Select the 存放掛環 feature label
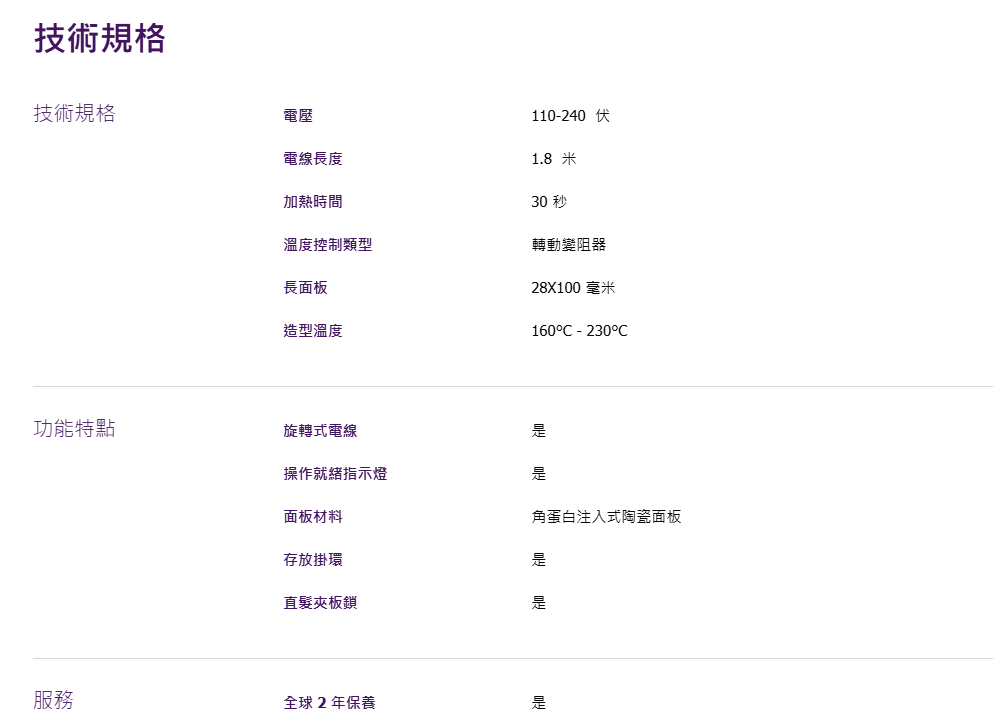This screenshot has width=1006, height=728. point(313,560)
